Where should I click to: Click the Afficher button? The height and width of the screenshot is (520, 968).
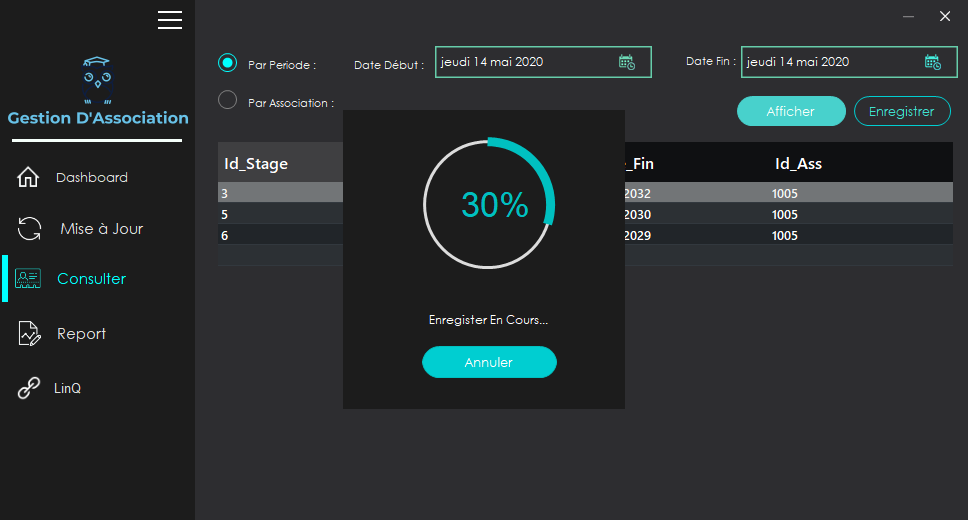point(791,111)
